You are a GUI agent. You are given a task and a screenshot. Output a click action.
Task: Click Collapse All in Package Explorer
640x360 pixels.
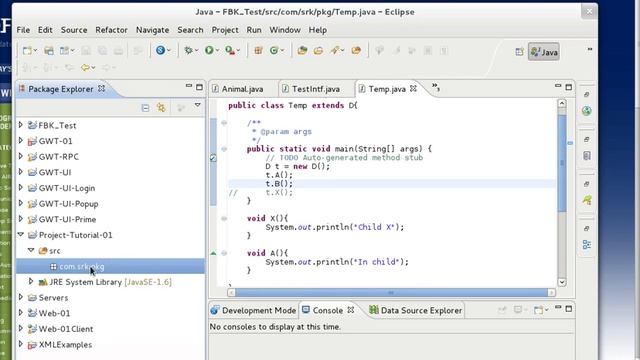[x=145, y=108]
